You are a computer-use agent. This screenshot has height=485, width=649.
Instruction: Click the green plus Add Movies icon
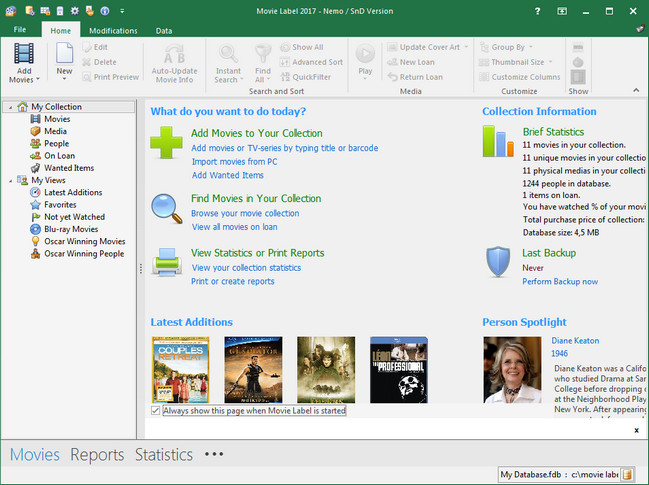pos(166,142)
